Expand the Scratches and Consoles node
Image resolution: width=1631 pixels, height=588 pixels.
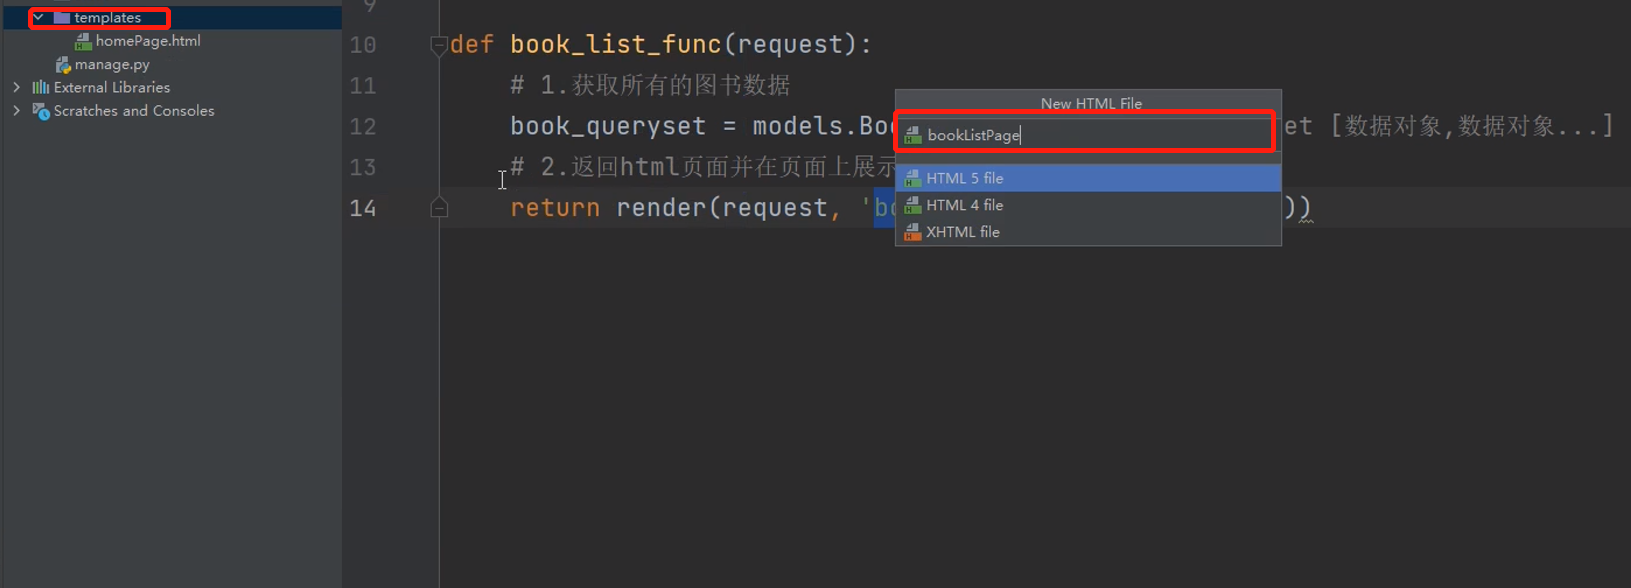[17, 111]
